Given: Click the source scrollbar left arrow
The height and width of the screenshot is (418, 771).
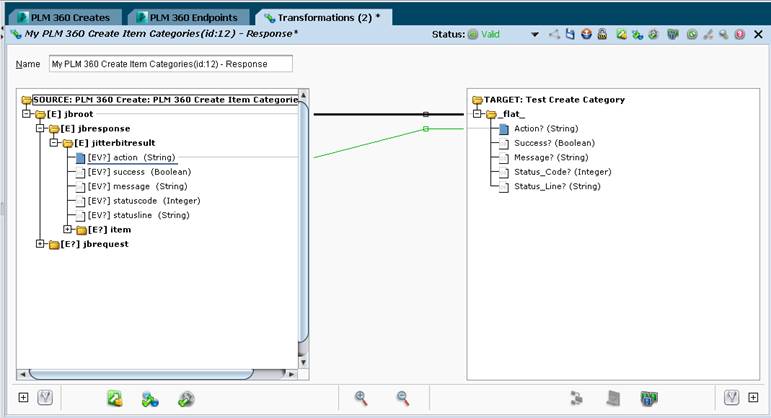Looking at the screenshot, I should tap(23, 374).
